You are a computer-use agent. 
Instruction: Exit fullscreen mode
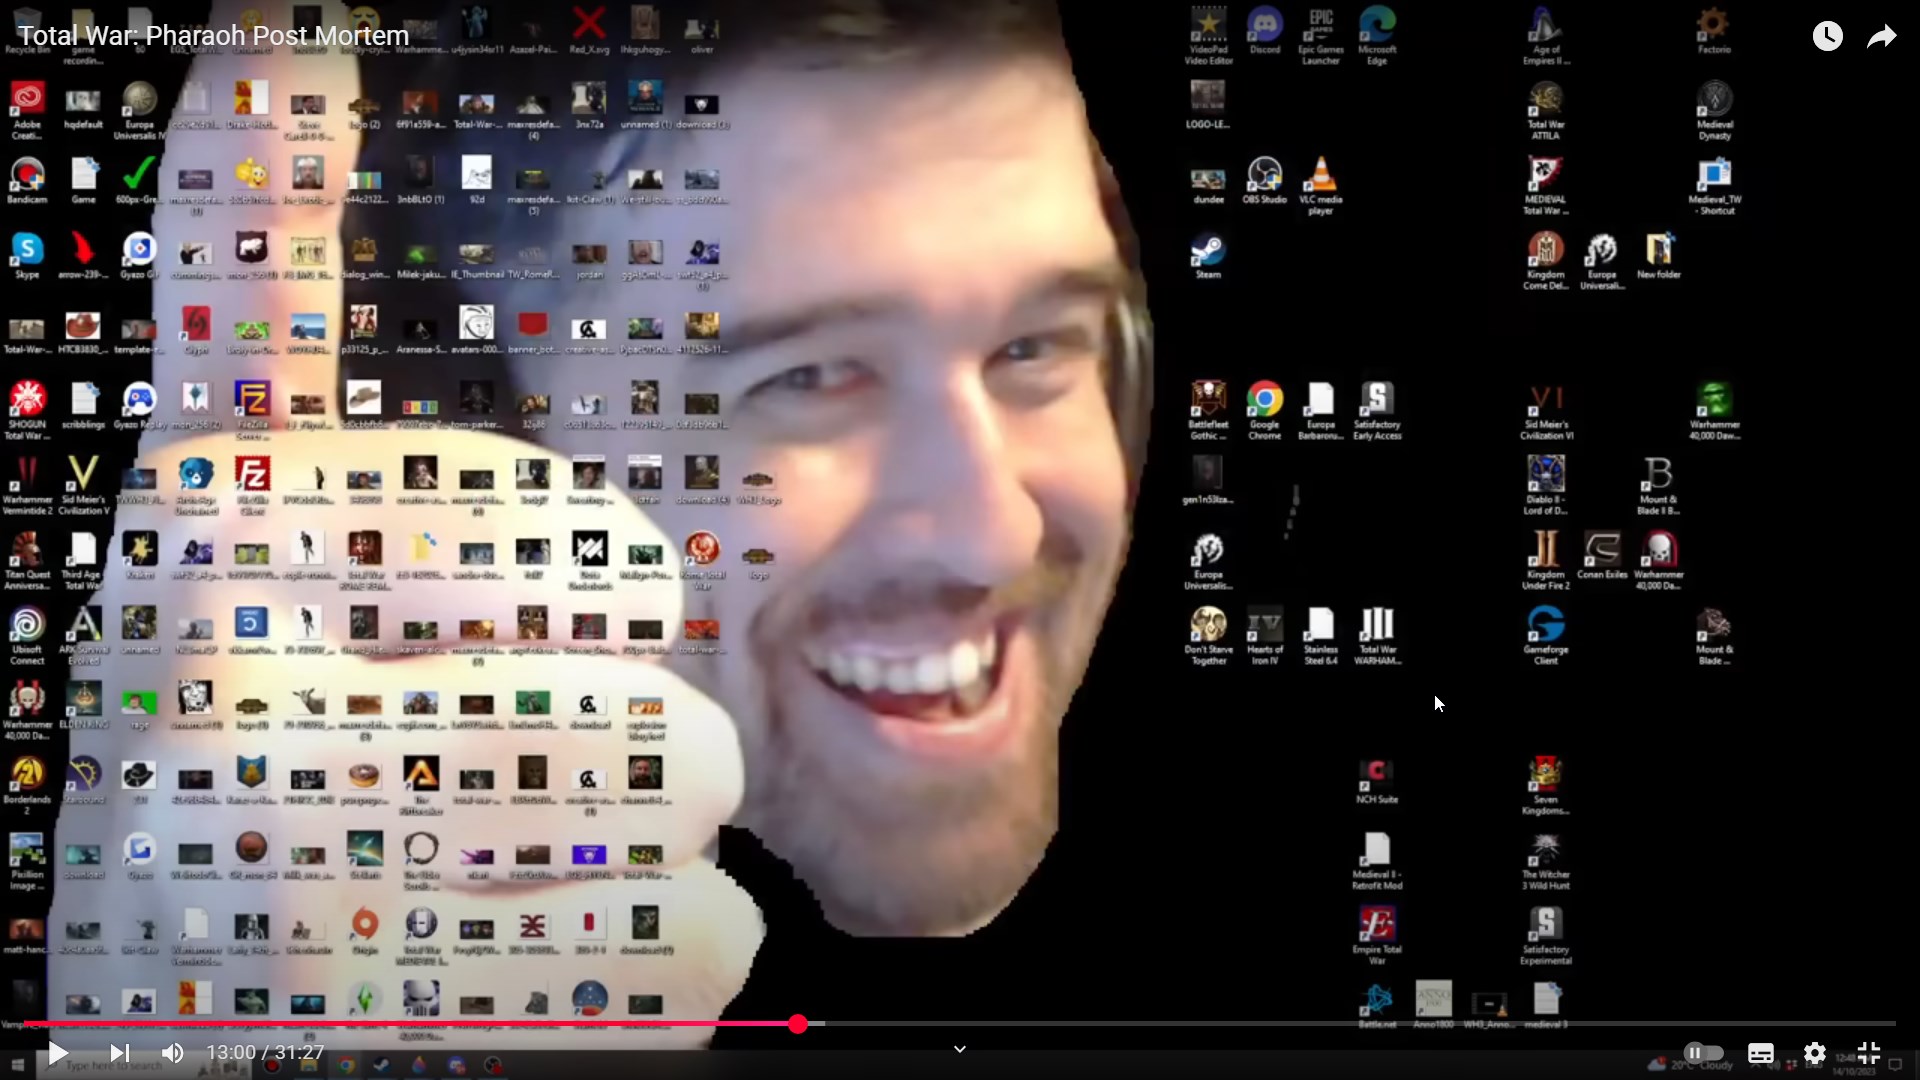click(1869, 1053)
